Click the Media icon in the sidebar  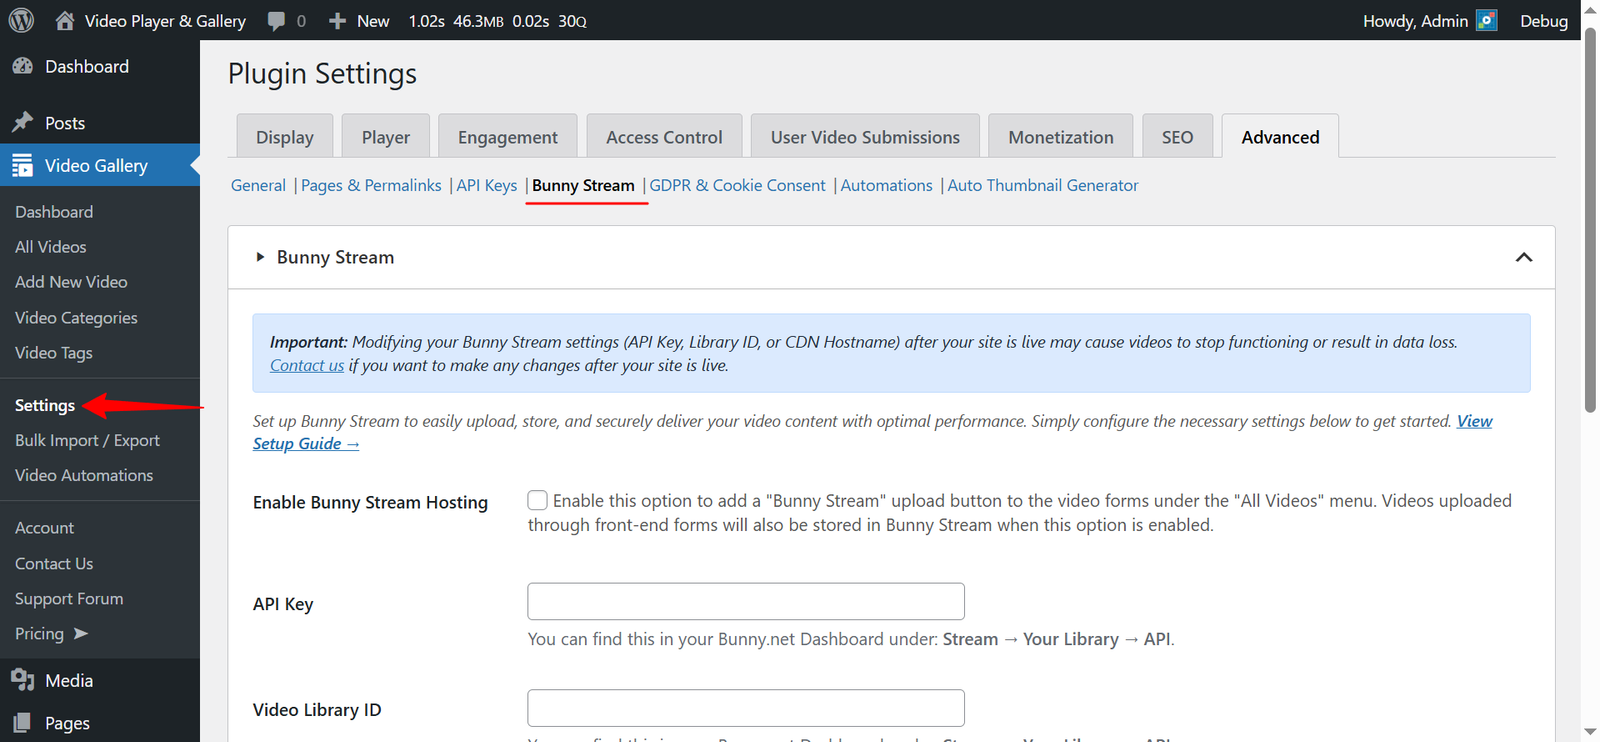[22, 680]
